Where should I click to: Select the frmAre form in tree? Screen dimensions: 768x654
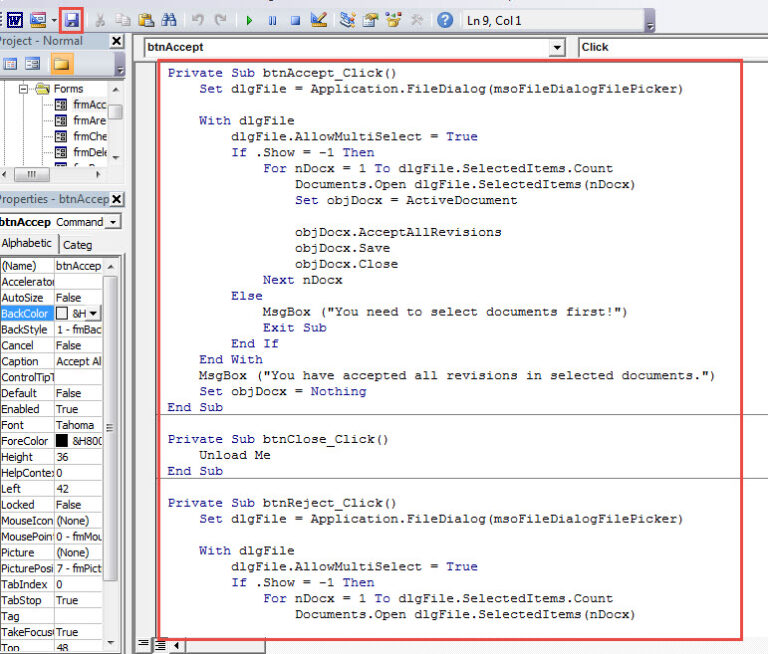pos(90,121)
